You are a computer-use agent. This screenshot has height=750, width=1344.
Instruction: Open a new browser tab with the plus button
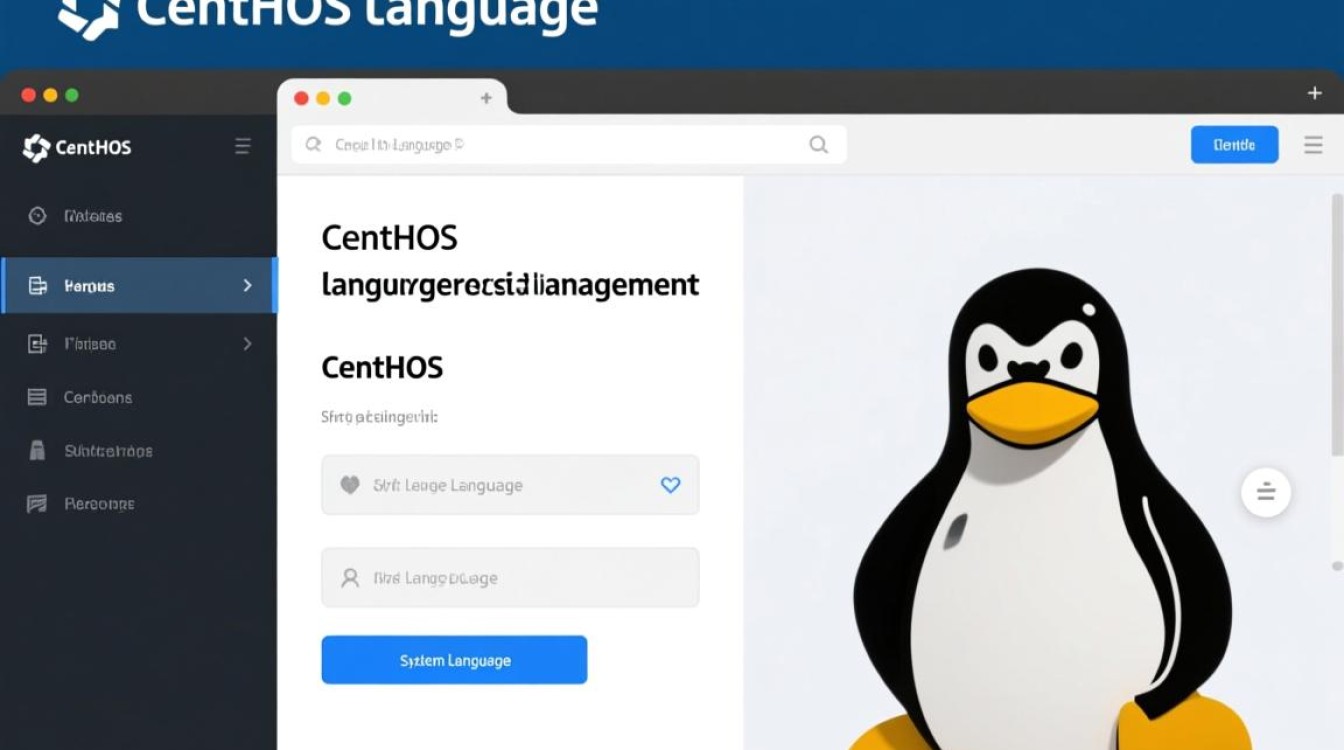pyautogui.click(x=486, y=98)
